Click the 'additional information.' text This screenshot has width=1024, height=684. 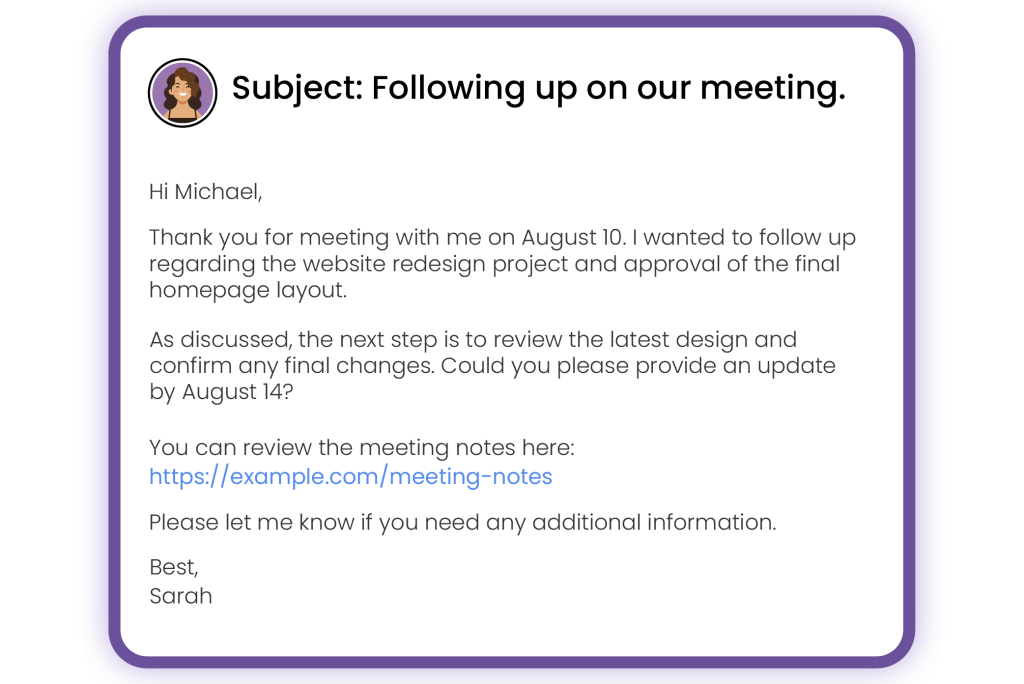click(654, 523)
